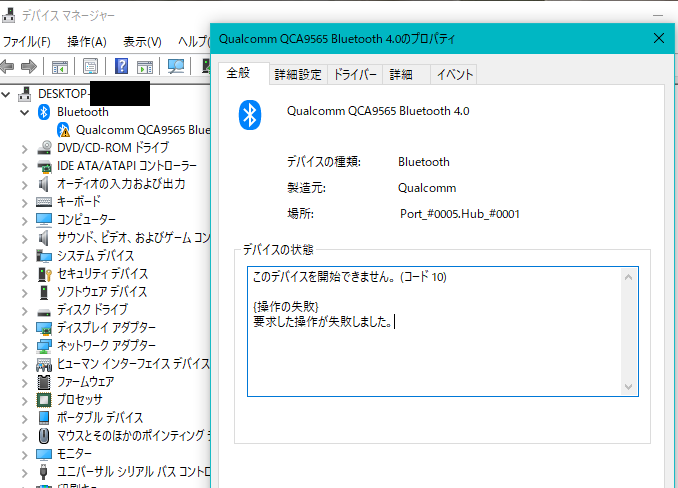Expand the システム デバイス node

coord(25,257)
